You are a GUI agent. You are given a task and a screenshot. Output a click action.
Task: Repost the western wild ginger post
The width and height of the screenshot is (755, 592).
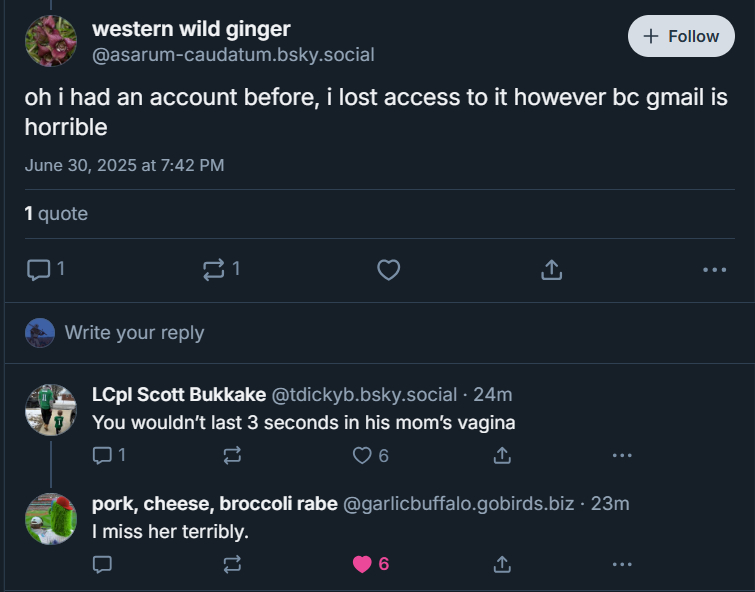pyautogui.click(x=214, y=269)
